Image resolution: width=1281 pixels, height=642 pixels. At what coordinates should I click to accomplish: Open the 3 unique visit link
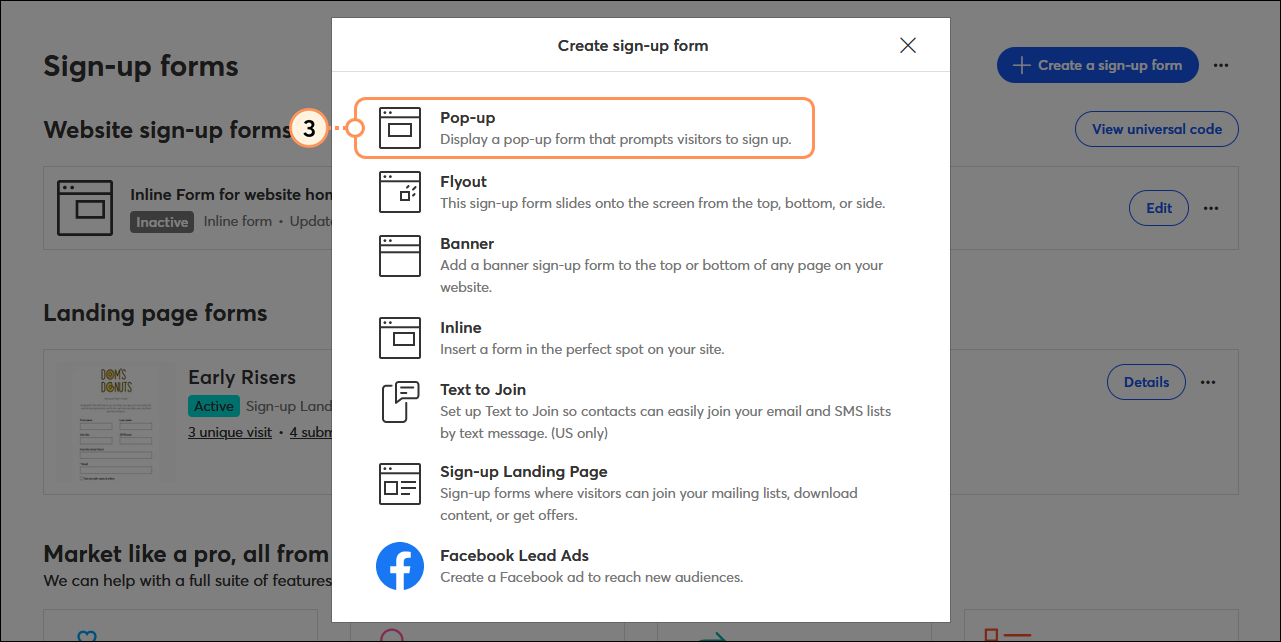click(230, 432)
